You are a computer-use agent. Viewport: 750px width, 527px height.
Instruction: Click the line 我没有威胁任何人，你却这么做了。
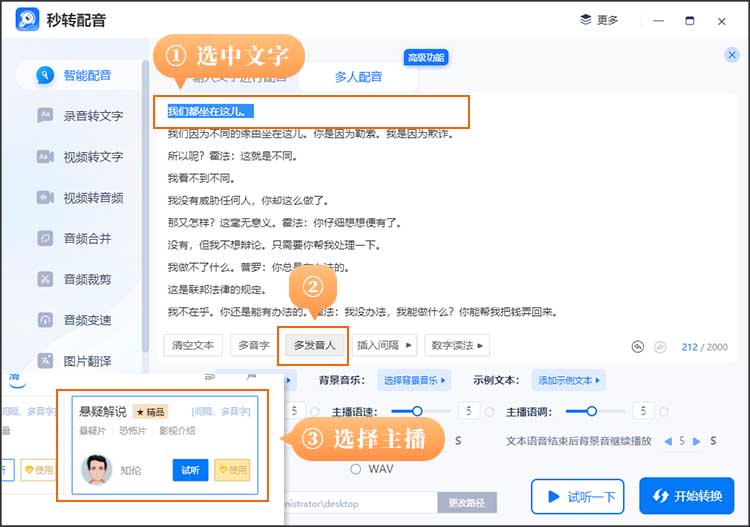[x=248, y=200]
